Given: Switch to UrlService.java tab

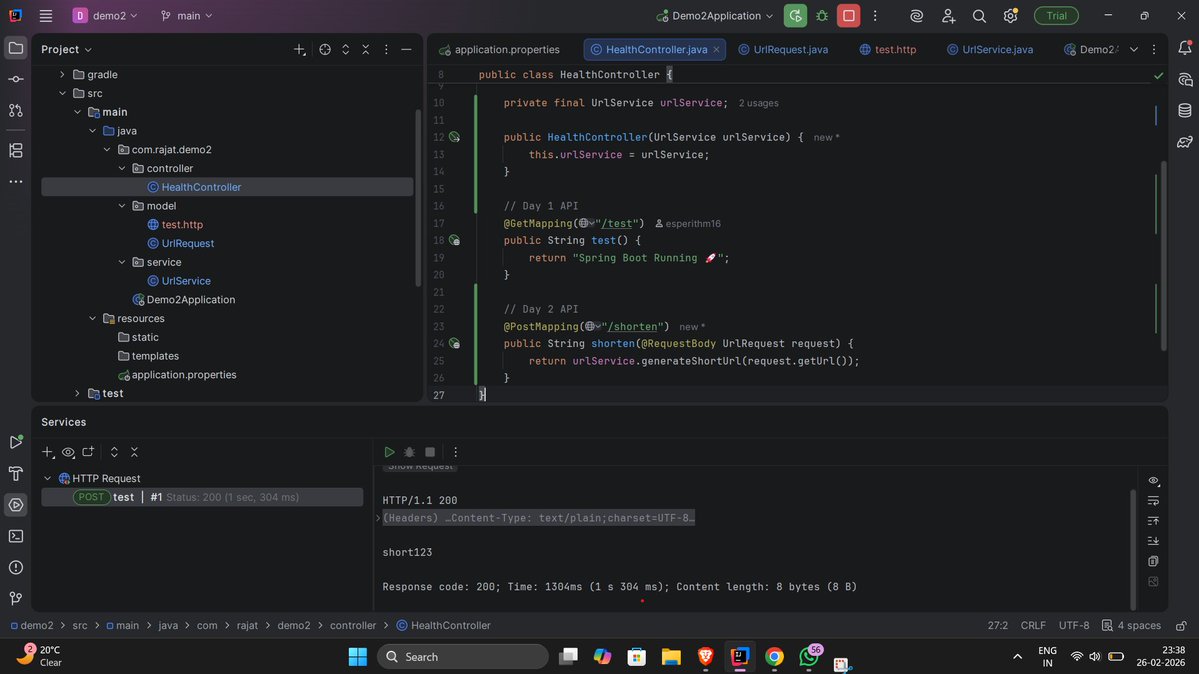Looking at the screenshot, I should pyautogui.click(x=990, y=49).
